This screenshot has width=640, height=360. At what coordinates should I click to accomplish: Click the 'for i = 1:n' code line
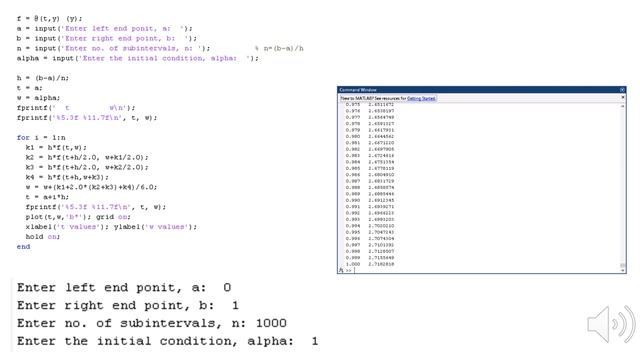pyautogui.click(x=41, y=138)
